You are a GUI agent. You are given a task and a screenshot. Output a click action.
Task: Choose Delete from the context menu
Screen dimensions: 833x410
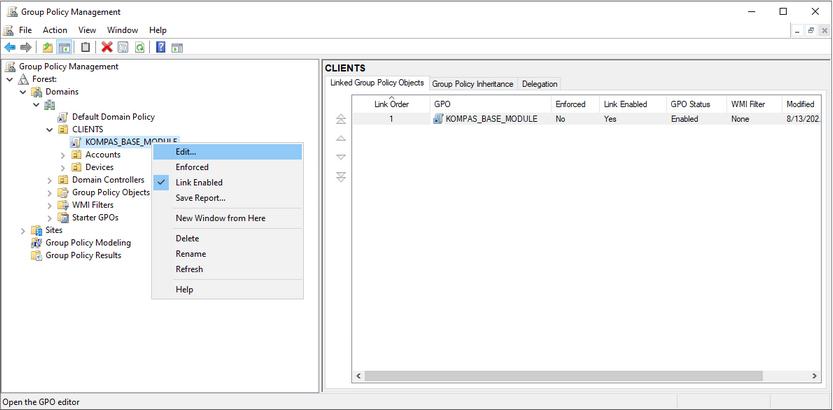pos(227,238)
